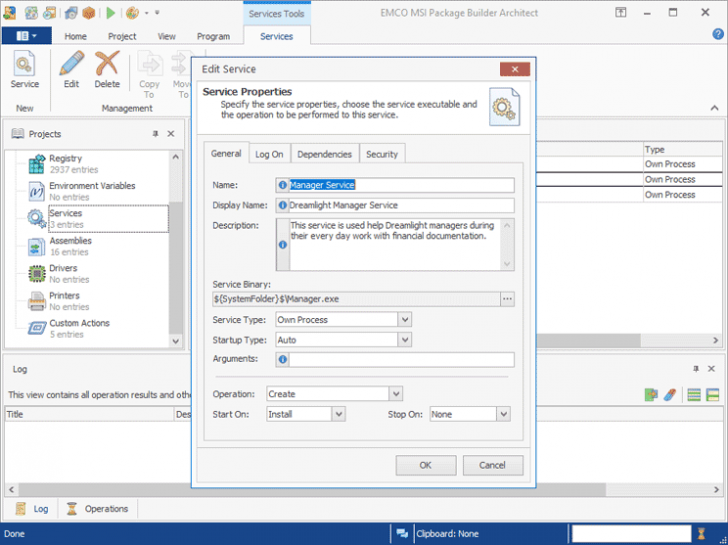Click the Projects panel down scroll arrow
This screenshot has width=728, height=545.
click(x=176, y=341)
